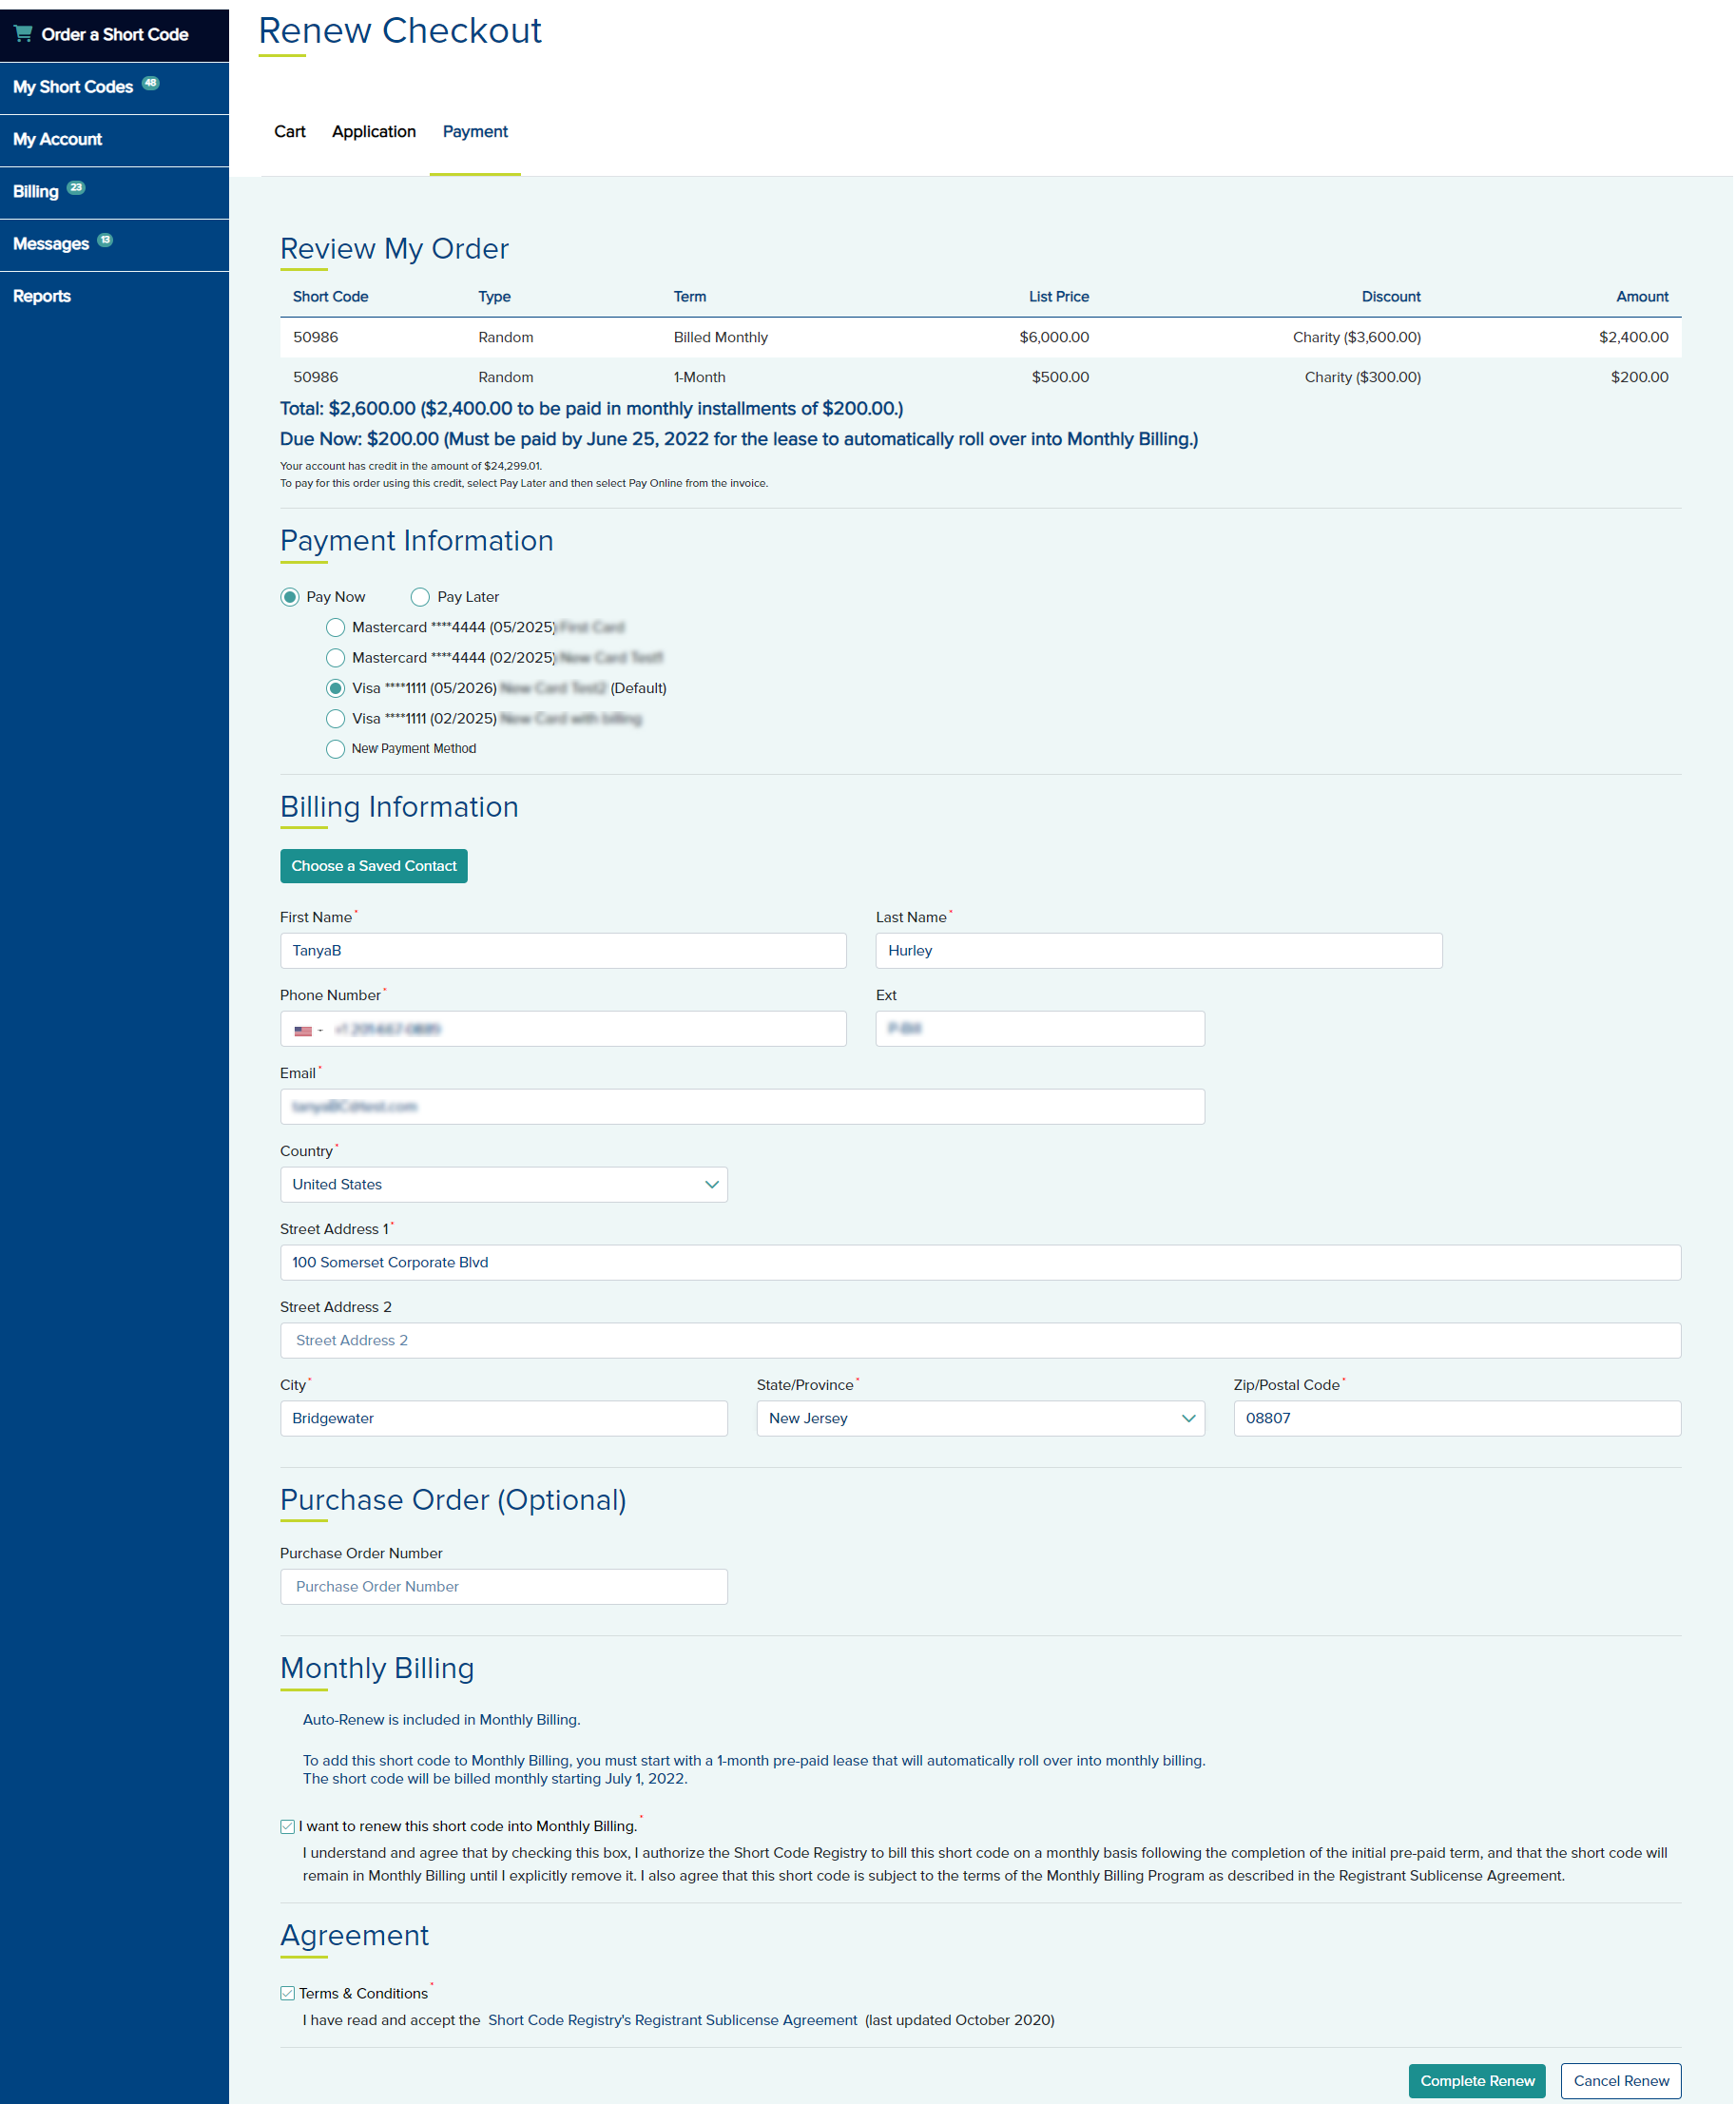Expand the Country dropdown
Screen dimensions: 1736x2104
504,1185
